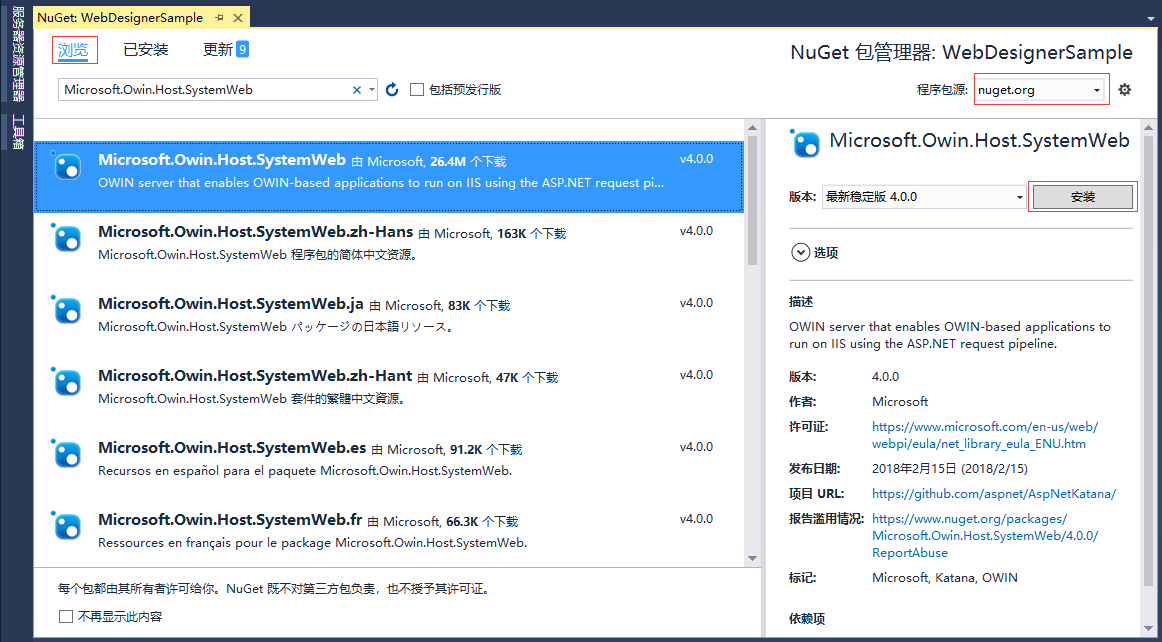Open the 工具箱 side tab

18,133
